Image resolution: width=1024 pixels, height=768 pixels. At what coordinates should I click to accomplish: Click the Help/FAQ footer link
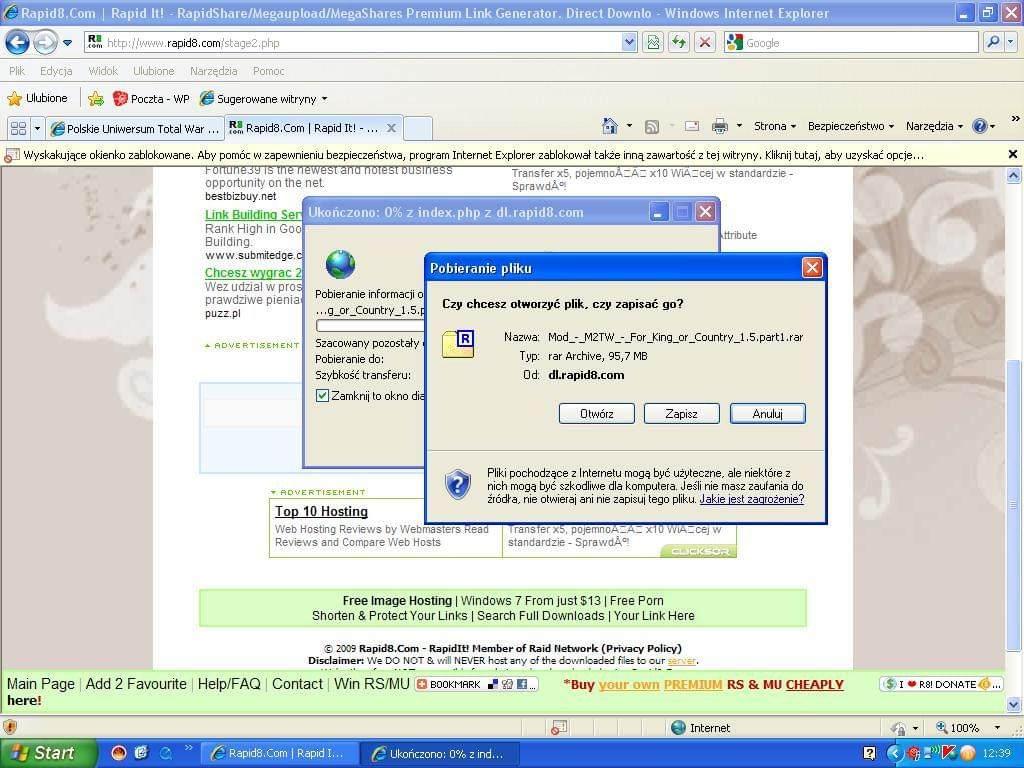click(x=229, y=684)
